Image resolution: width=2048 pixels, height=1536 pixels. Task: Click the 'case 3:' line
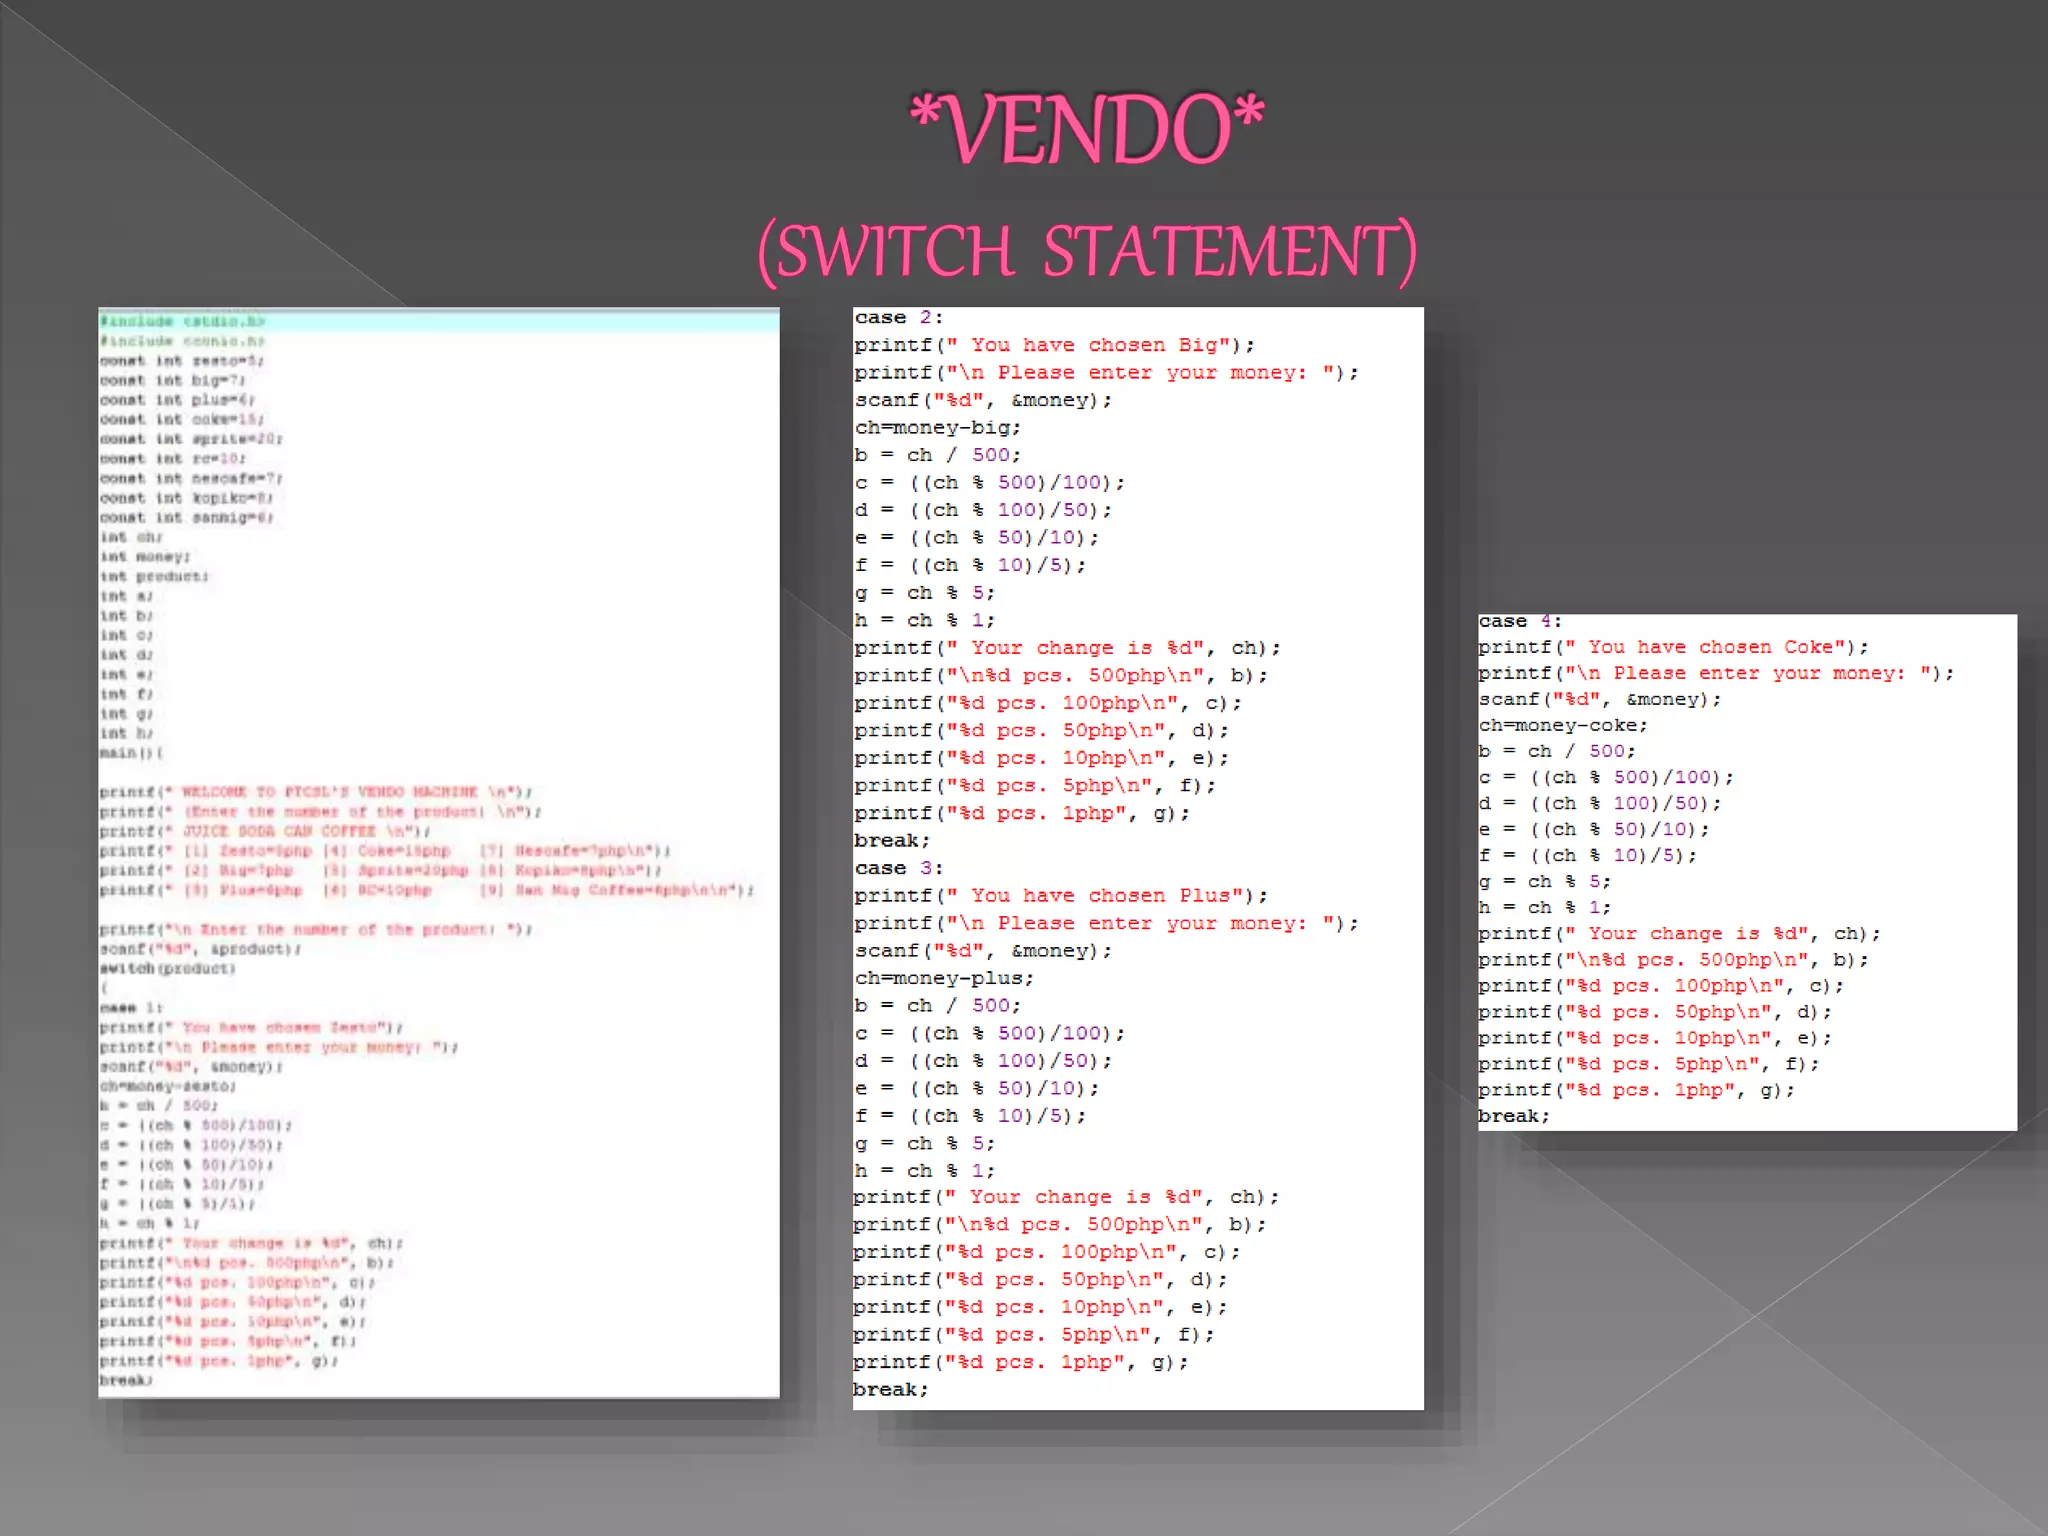pos(899,868)
